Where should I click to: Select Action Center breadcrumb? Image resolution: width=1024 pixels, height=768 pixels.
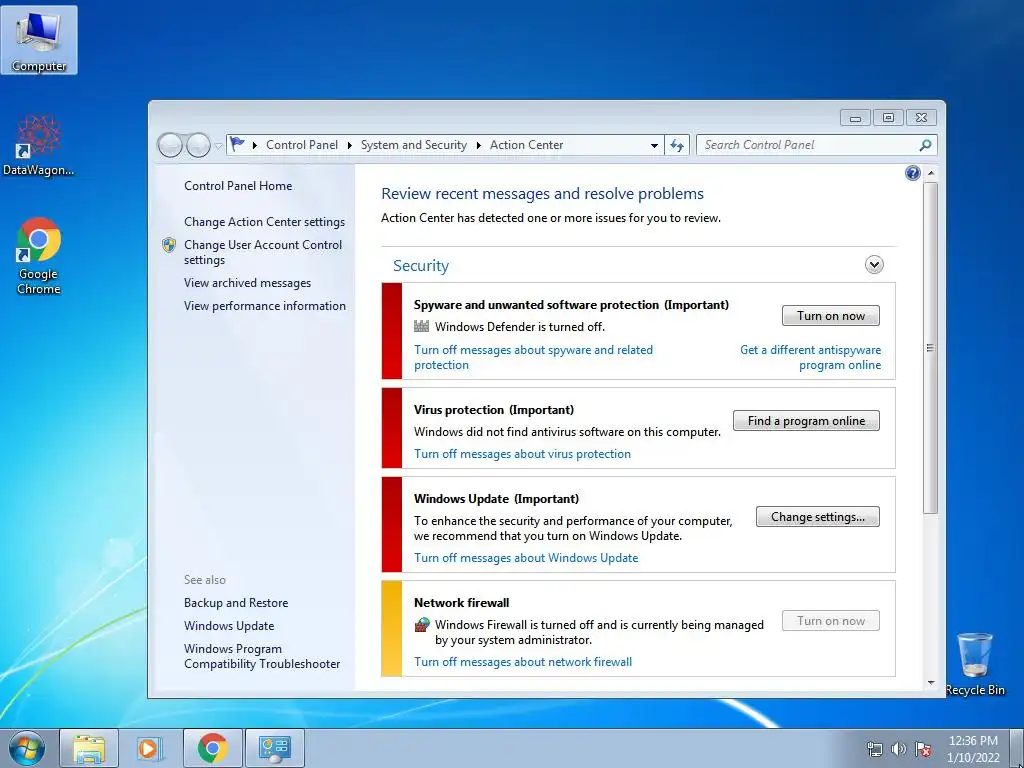pyautogui.click(x=526, y=145)
